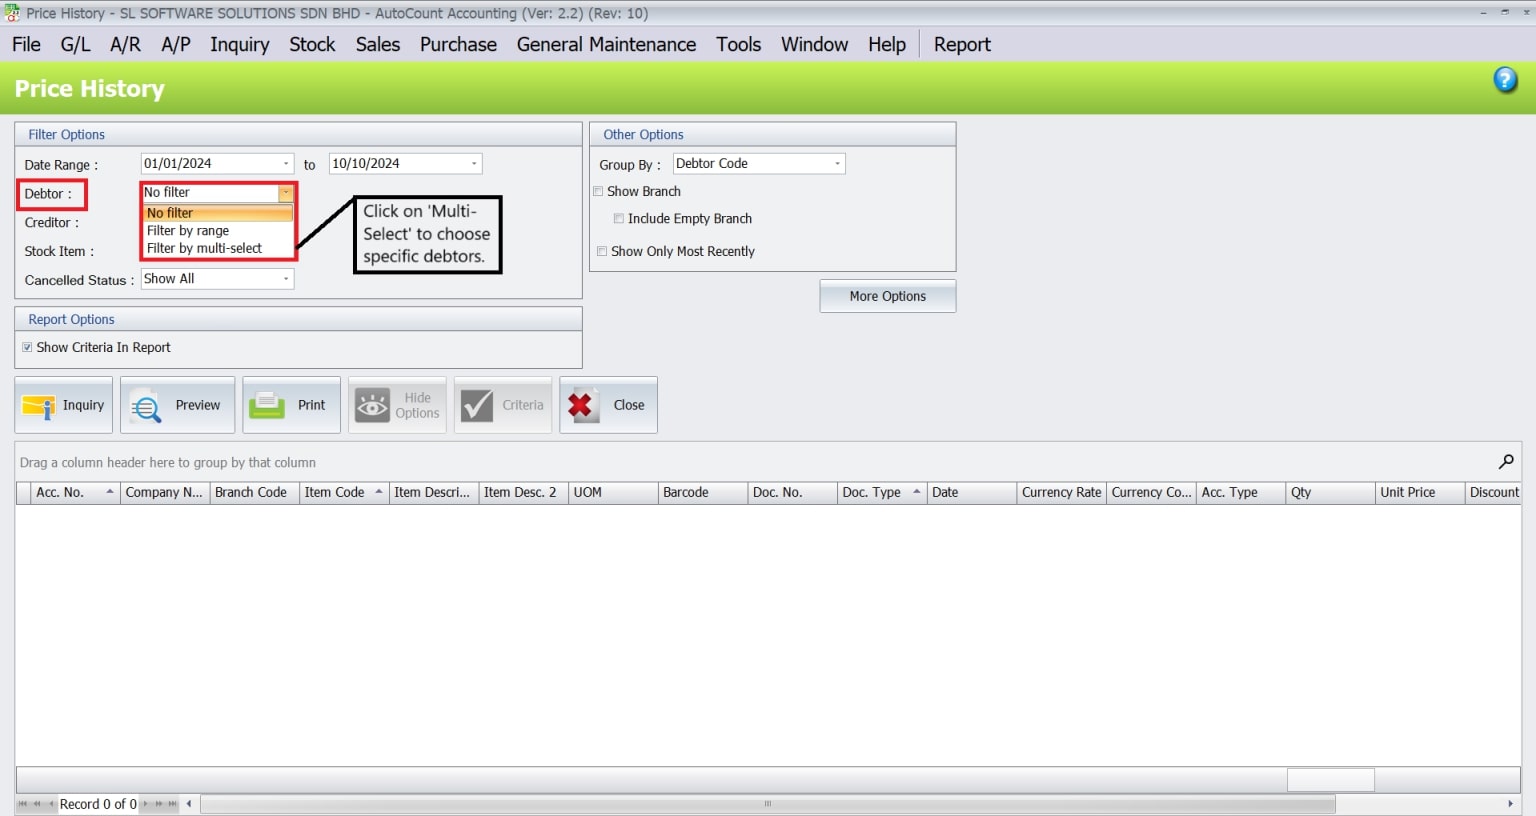
Task: Toggle the Hide Options eye icon
Action: click(372, 405)
